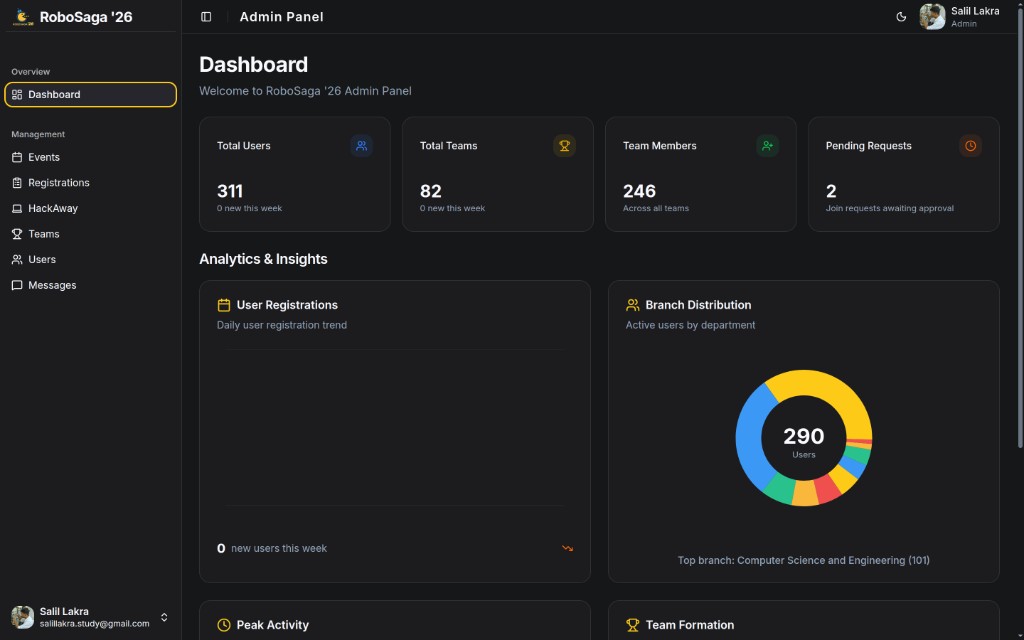Click the orange downward trend icon

coord(568,549)
